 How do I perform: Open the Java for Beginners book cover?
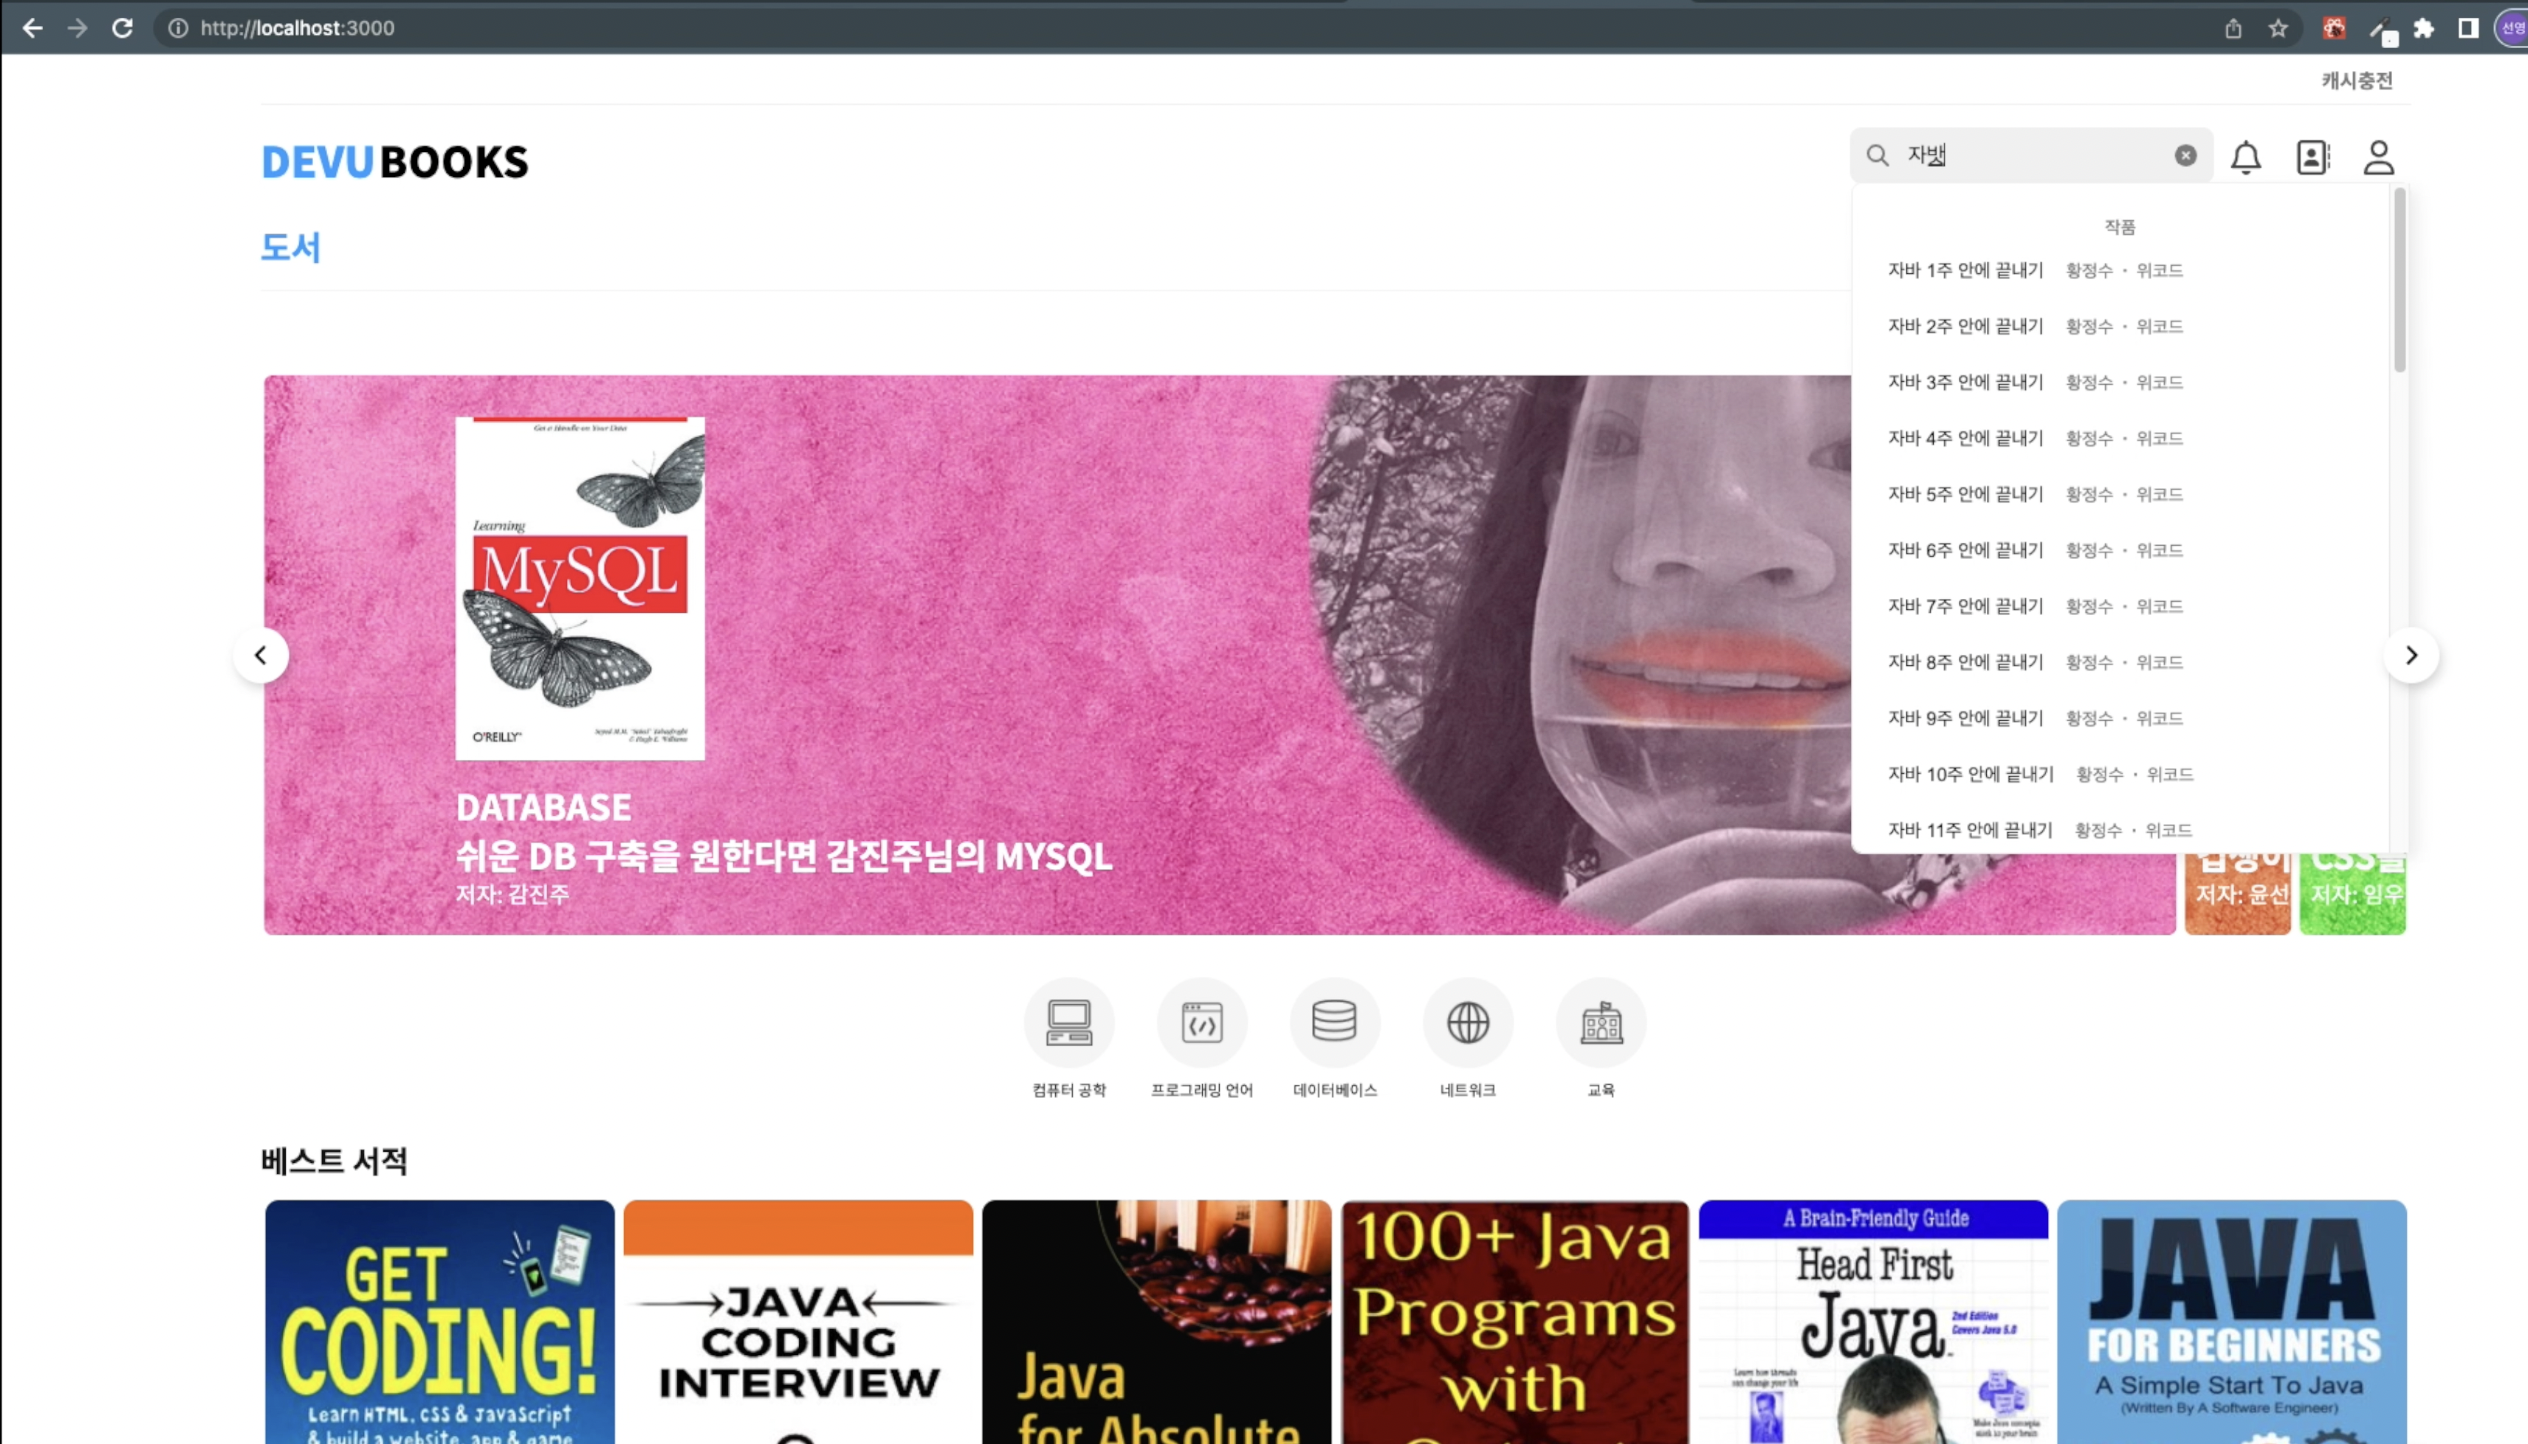(x=2232, y=1322)
